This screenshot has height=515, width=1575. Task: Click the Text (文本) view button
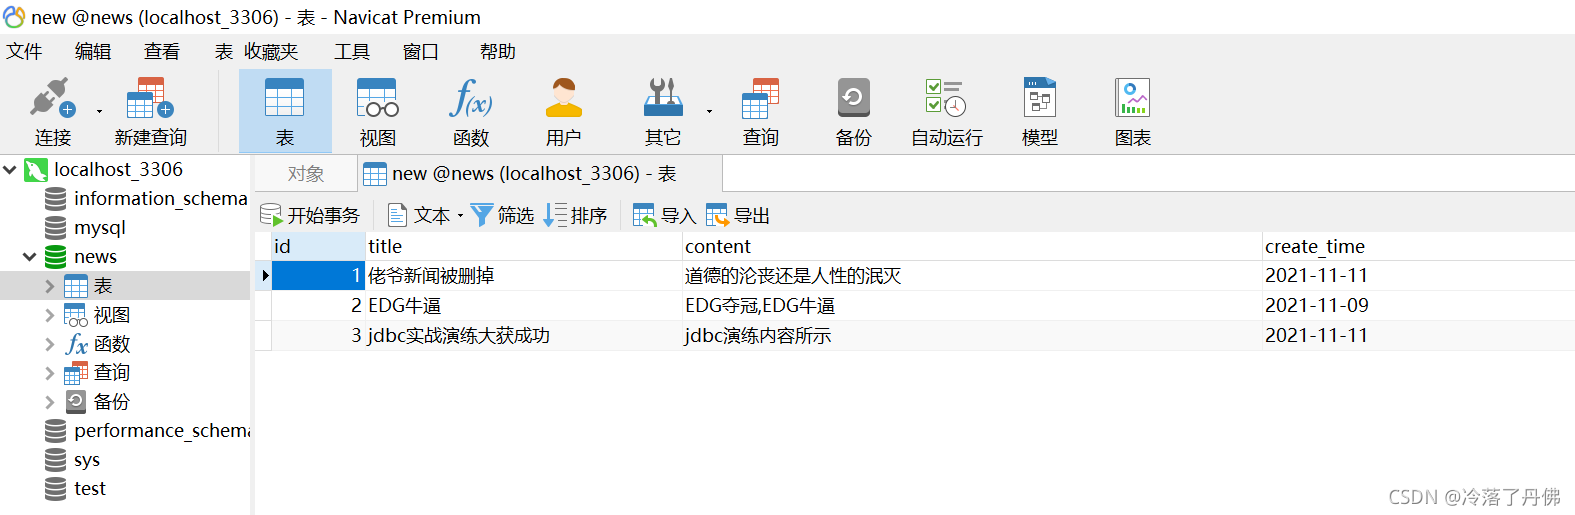420,215
